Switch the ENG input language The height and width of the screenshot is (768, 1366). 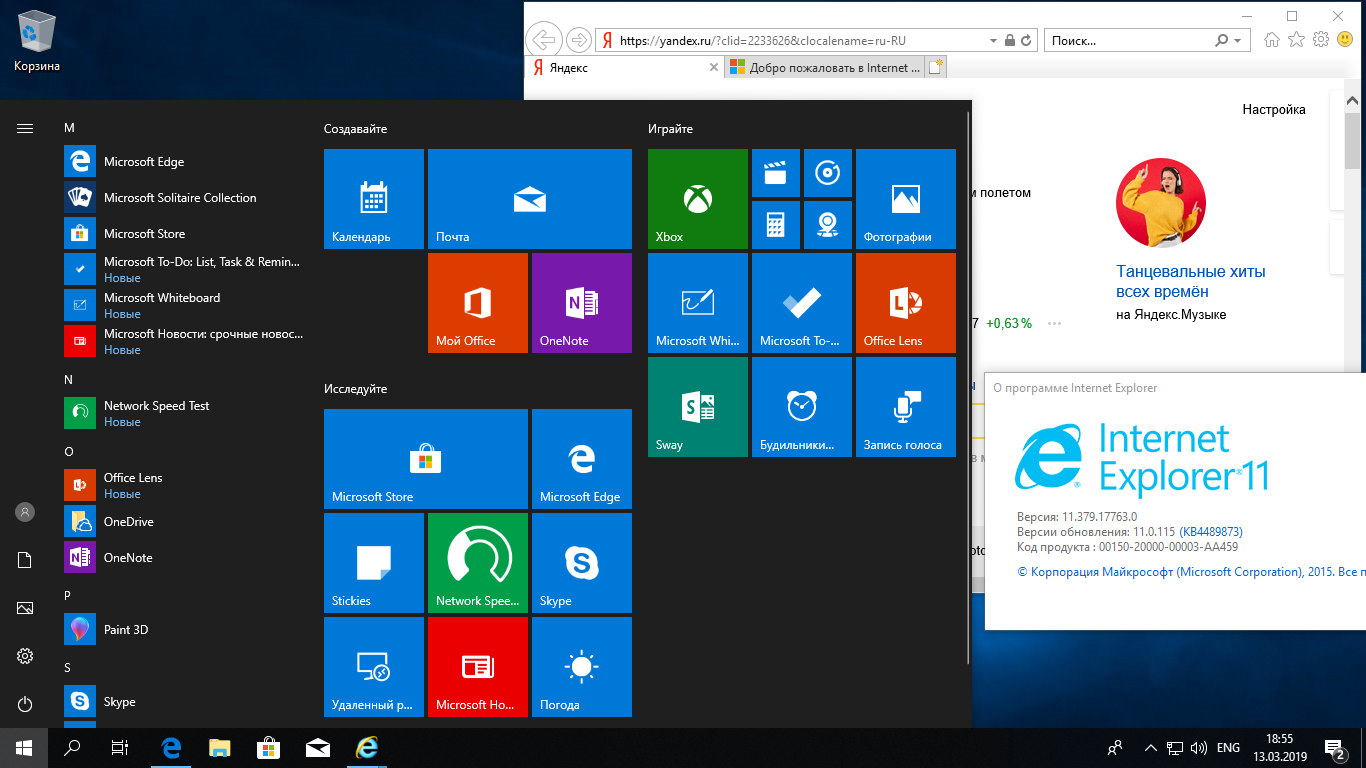(1228, 748)
